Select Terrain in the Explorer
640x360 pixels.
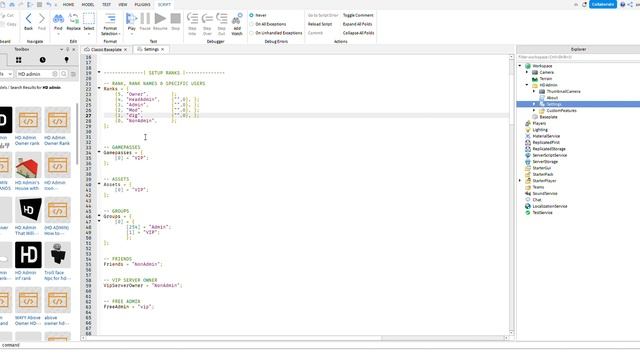pos(545,79)
